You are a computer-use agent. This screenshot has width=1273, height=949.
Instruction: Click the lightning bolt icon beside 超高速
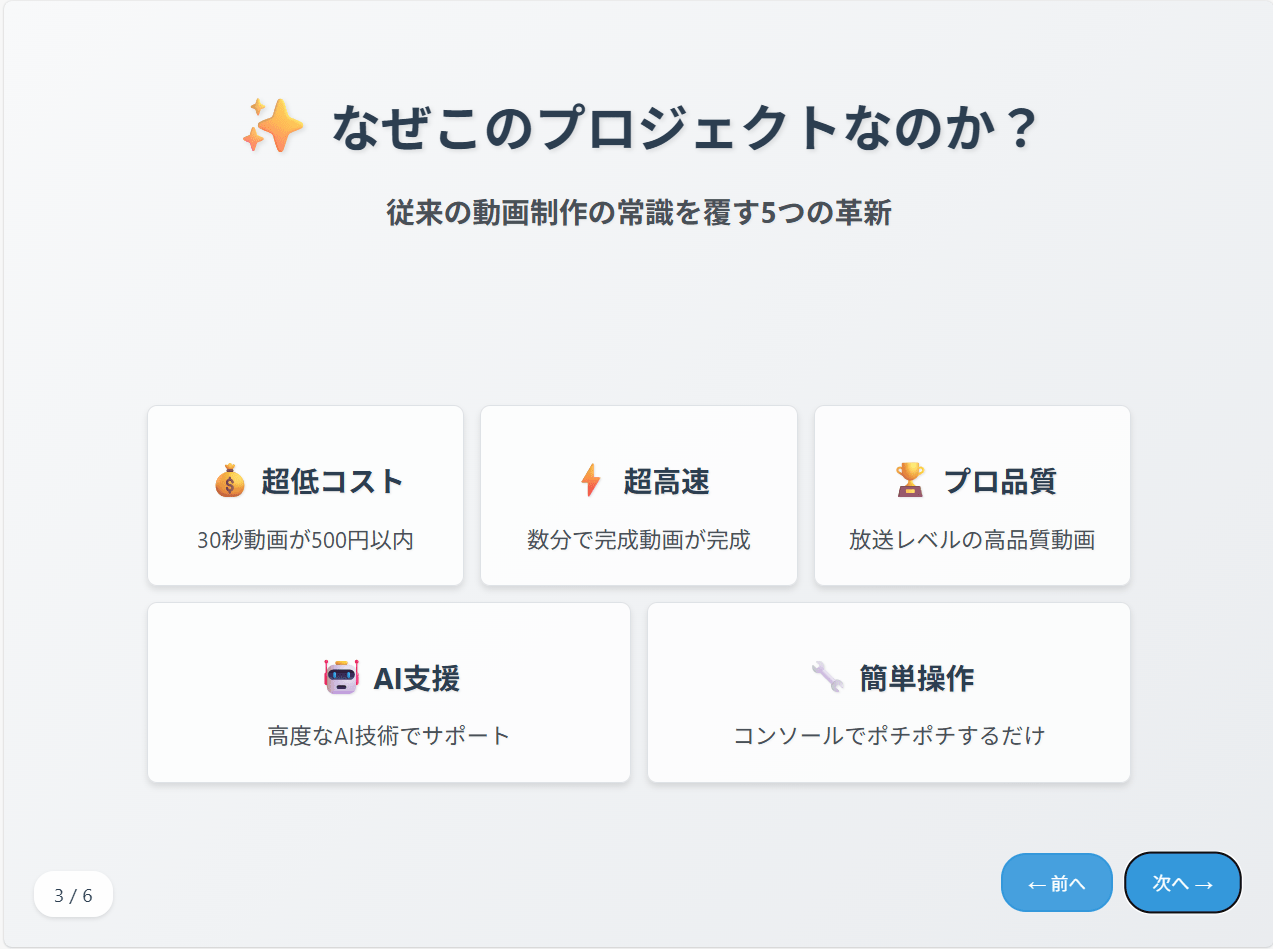click(591, 481)
